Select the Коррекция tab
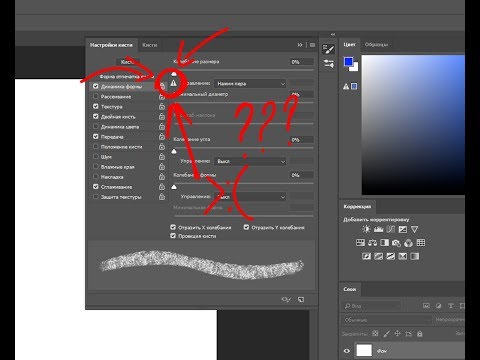480x360 pixels. [x=357, y=207]
